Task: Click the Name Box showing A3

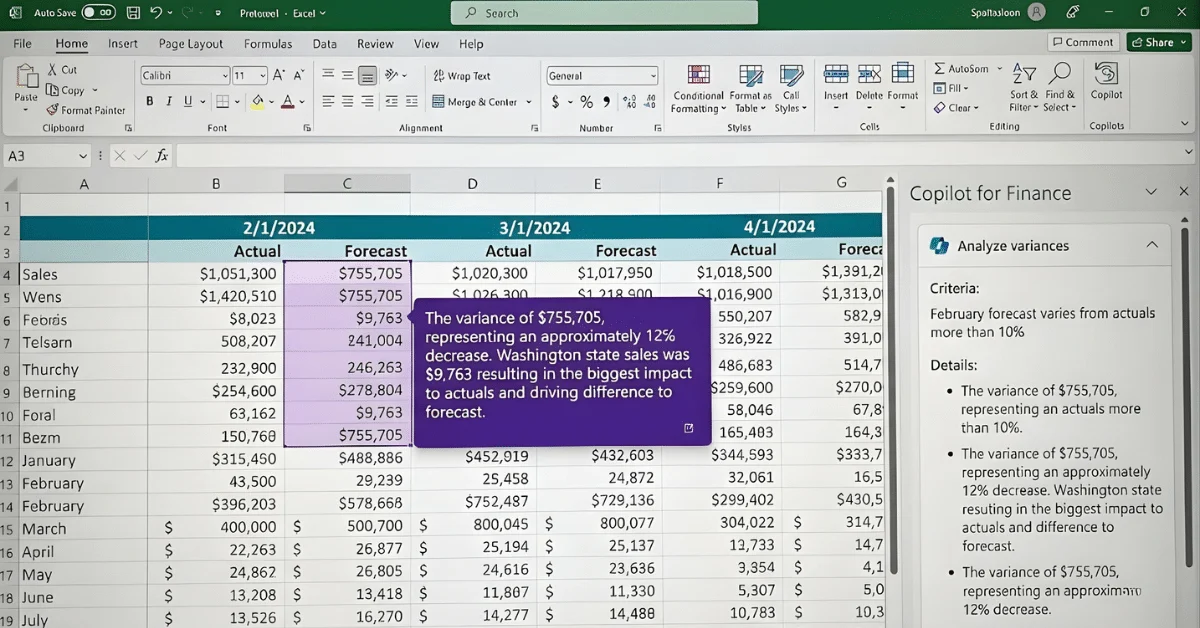Action: click(47, 156)
